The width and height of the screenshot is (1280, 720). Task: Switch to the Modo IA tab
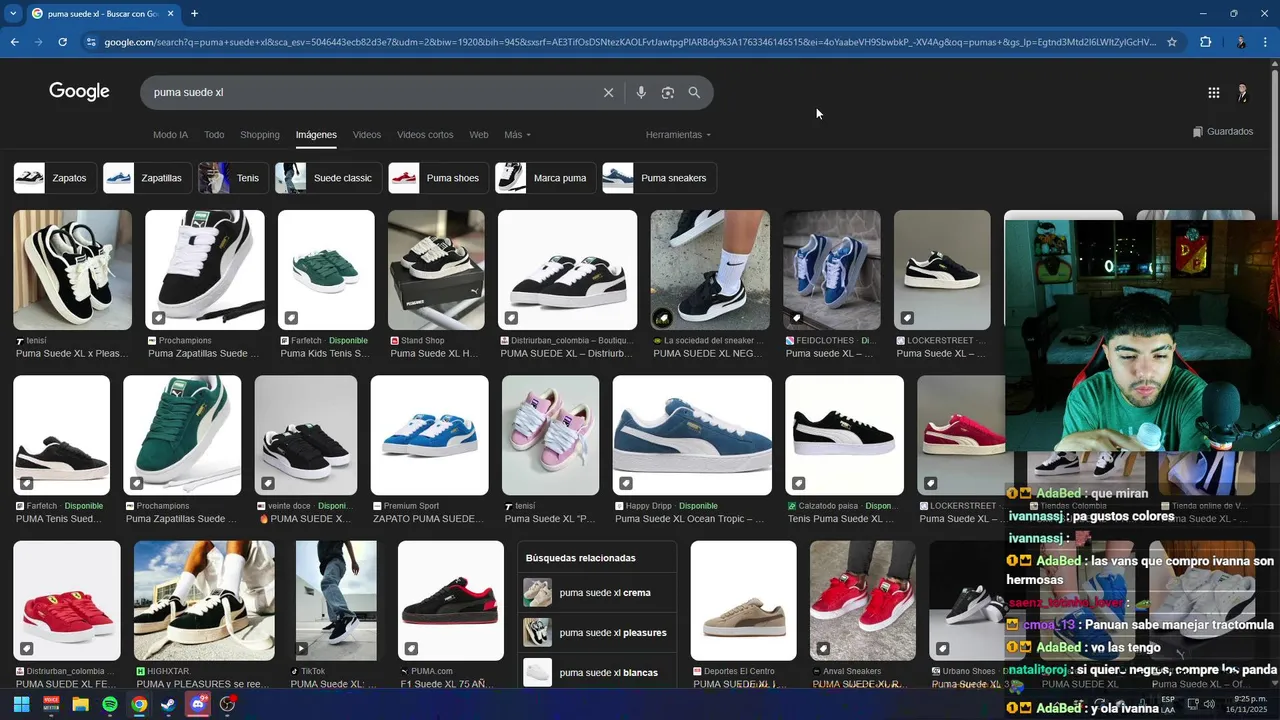point(170,135)
